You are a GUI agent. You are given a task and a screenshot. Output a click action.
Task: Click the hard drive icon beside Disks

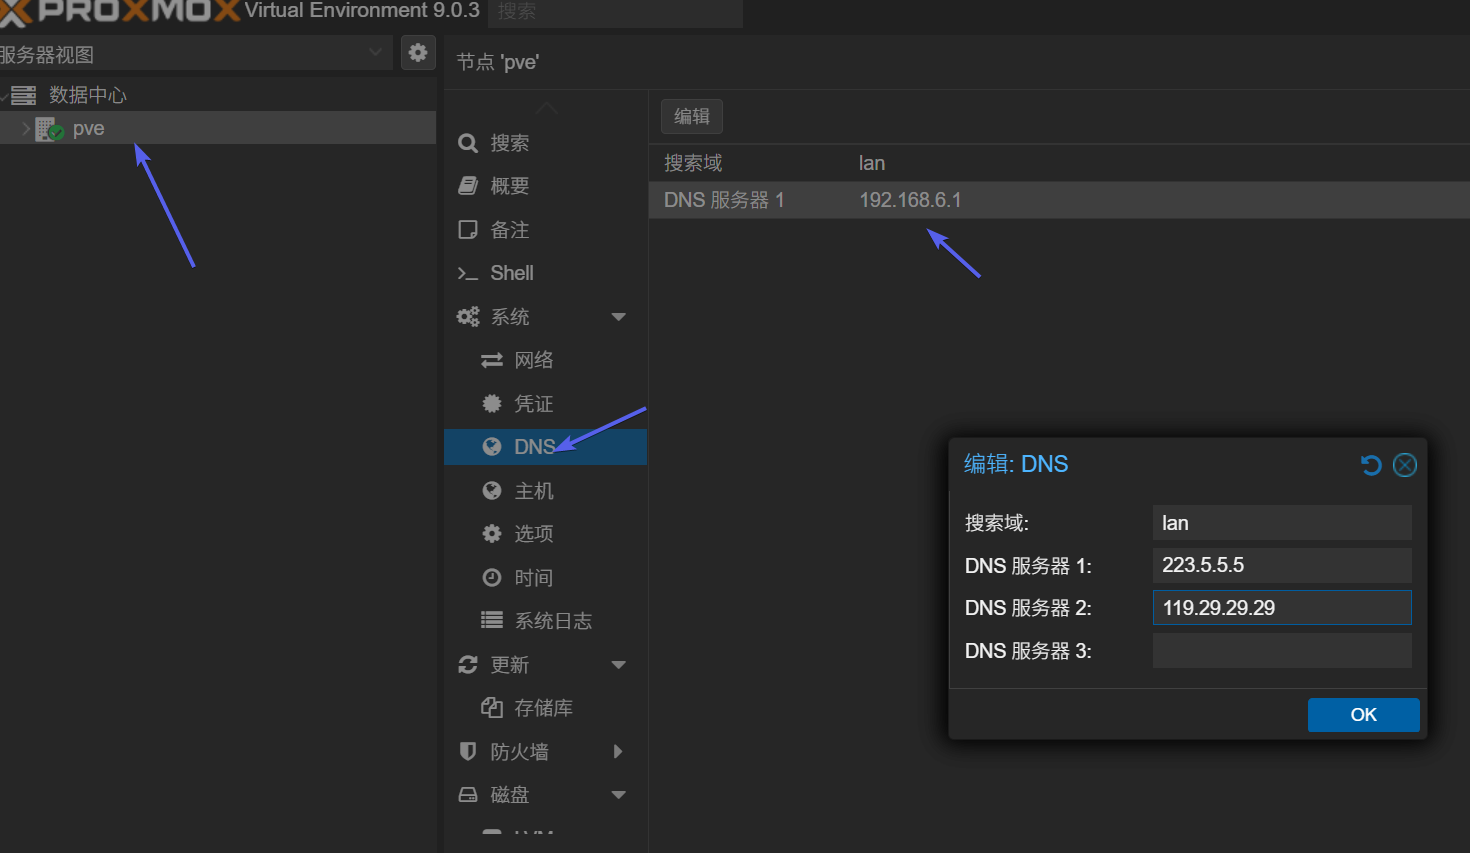tap(467, 795)
